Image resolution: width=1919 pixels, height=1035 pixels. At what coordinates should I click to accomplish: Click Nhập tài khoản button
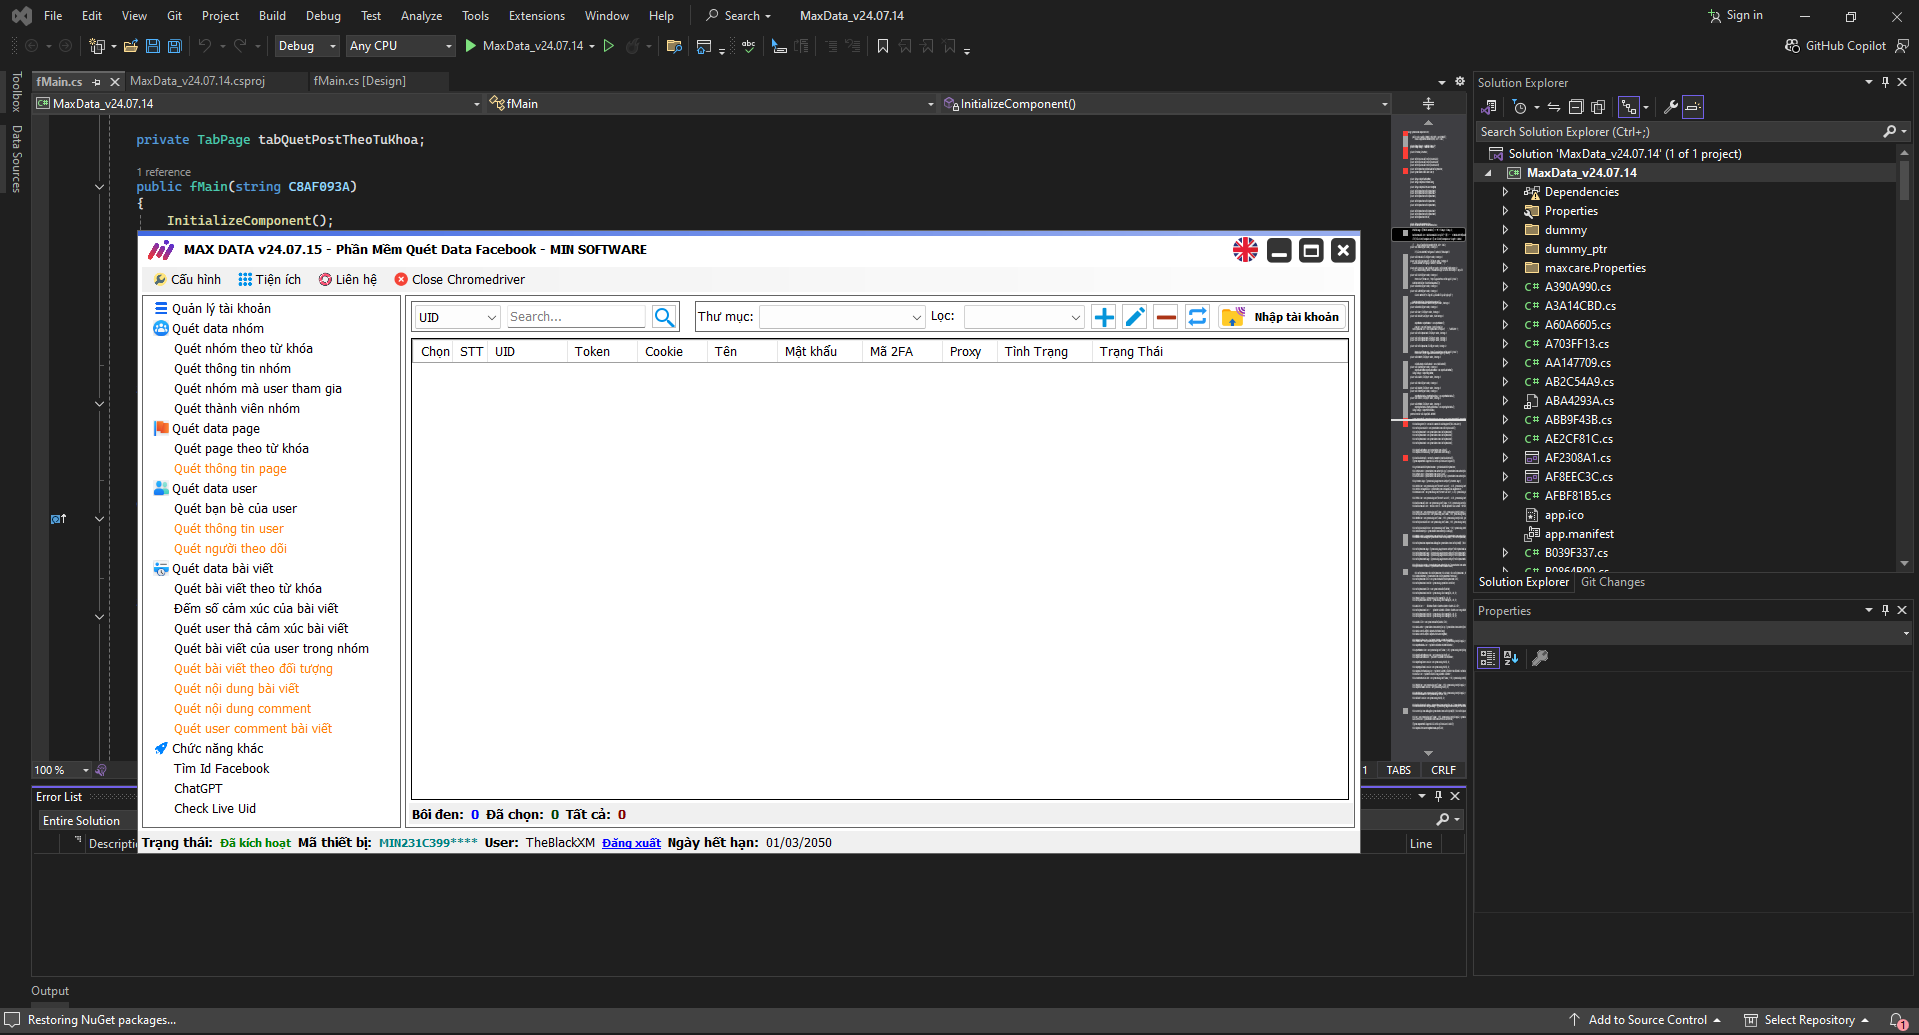[1283, 317]
